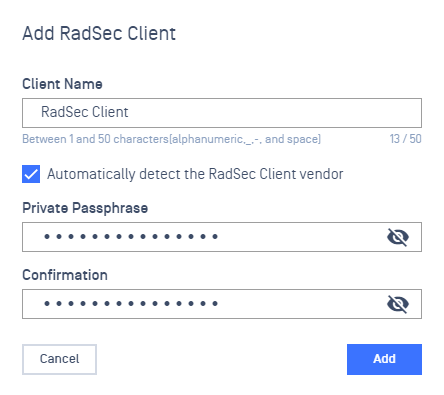This screenshot has height=395, width=444.
Task: Click the Add button
Action: coord(384,359)
